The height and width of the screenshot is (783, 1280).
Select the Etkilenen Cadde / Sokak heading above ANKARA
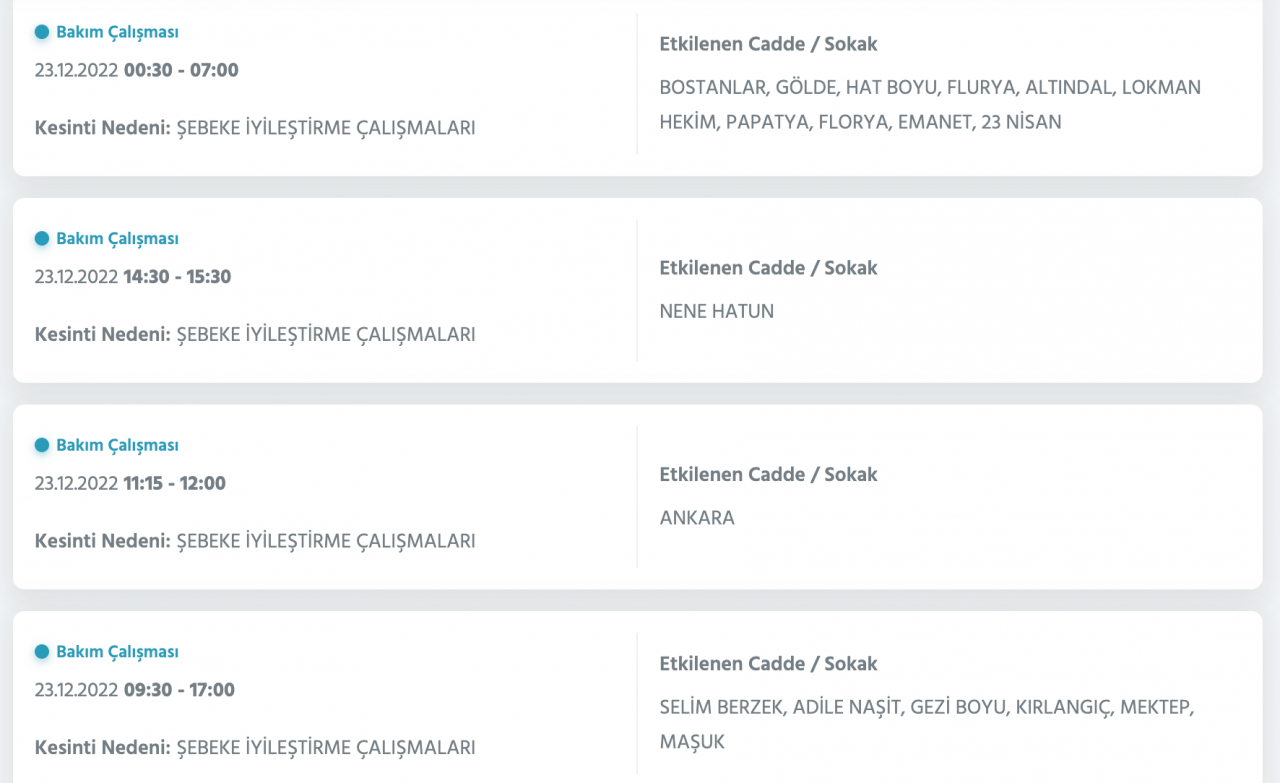point(768,474)
